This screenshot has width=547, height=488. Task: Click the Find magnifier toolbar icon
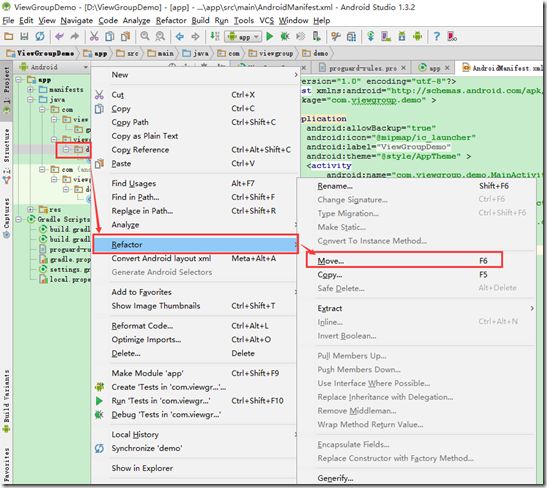[145, 36]
